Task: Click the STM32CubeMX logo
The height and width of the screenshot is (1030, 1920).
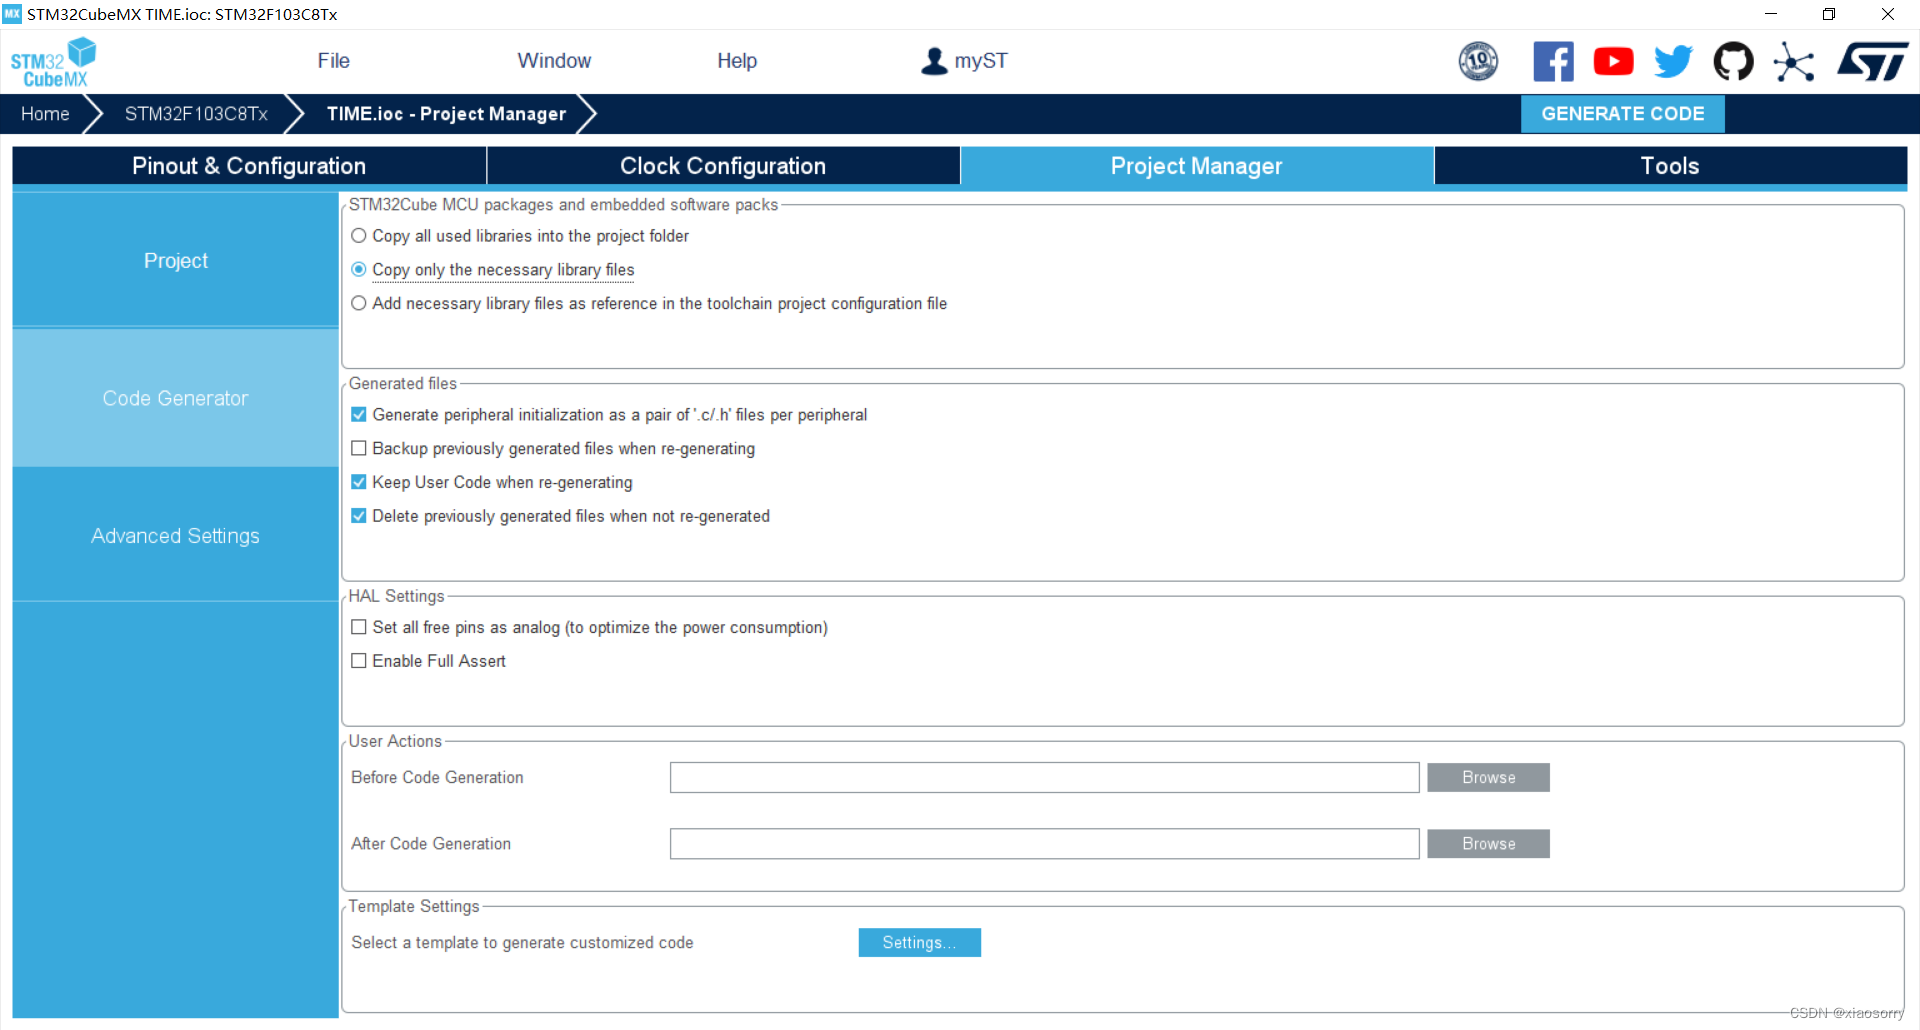Action: [x=53, y=62]
